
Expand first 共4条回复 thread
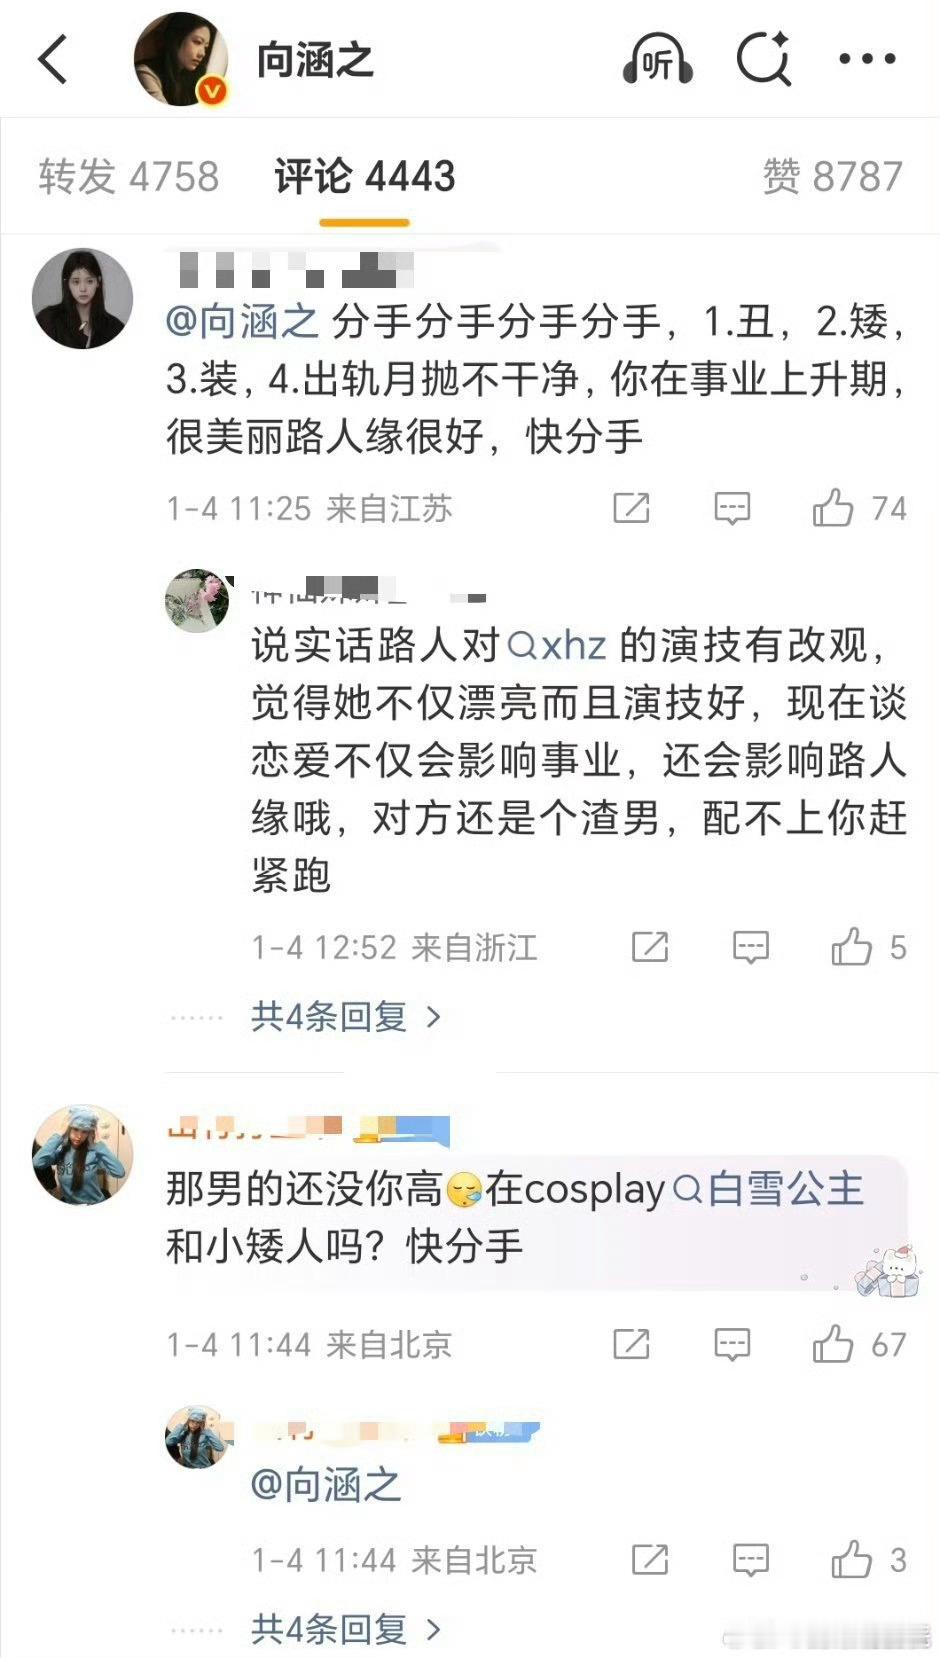coord(346,1017)
